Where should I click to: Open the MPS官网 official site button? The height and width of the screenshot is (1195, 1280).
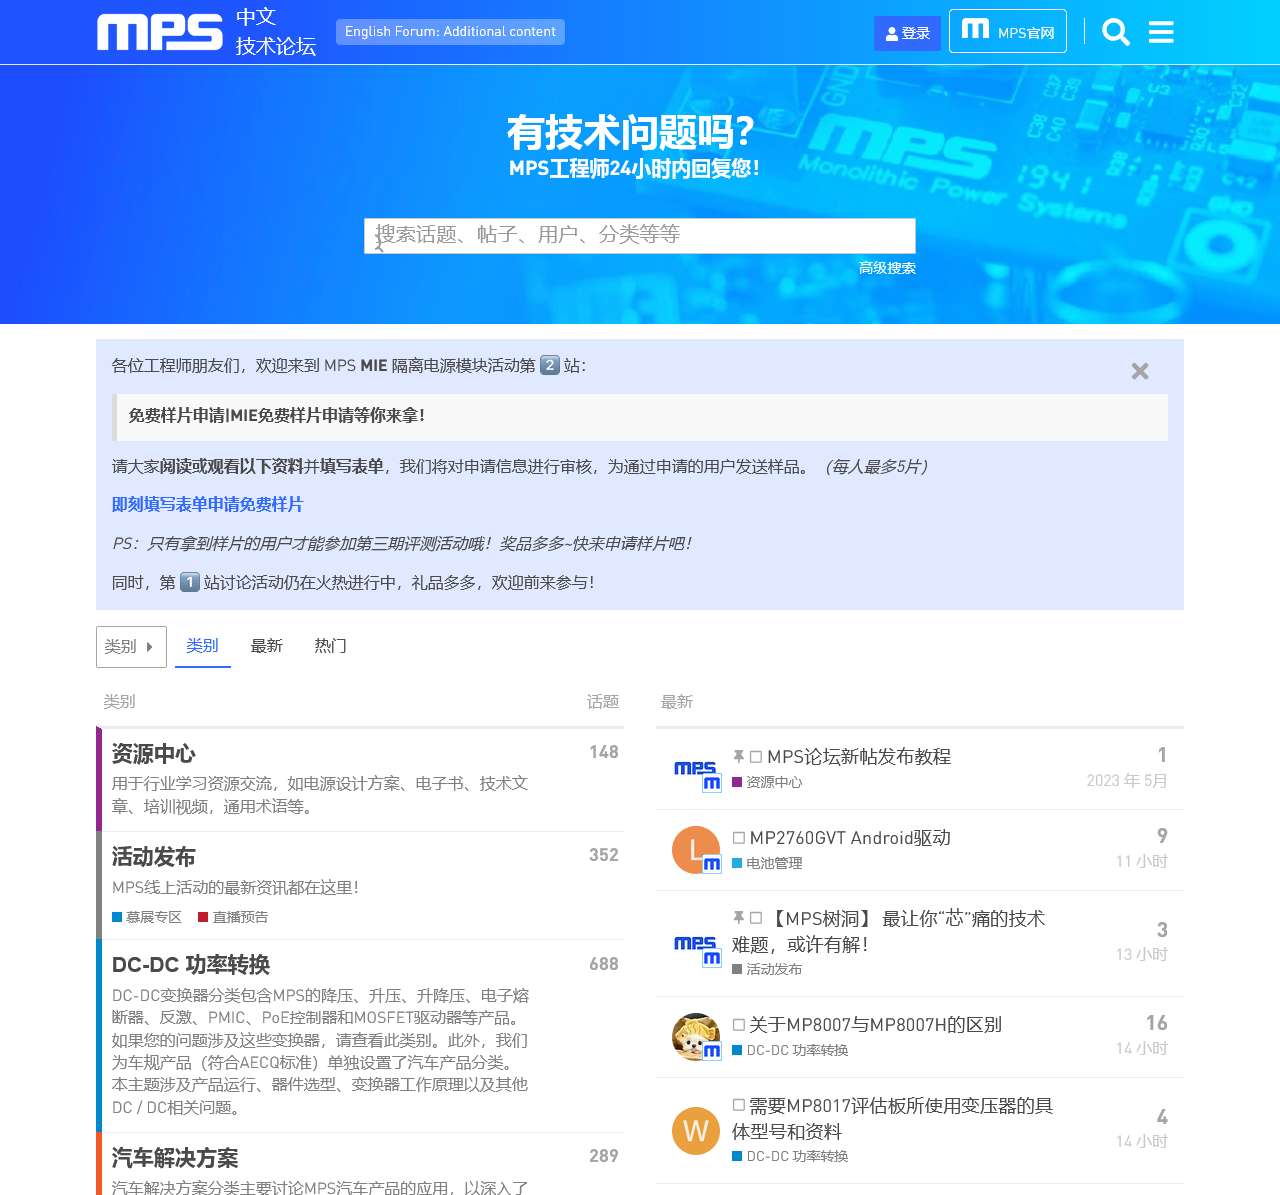point(1008,31)
